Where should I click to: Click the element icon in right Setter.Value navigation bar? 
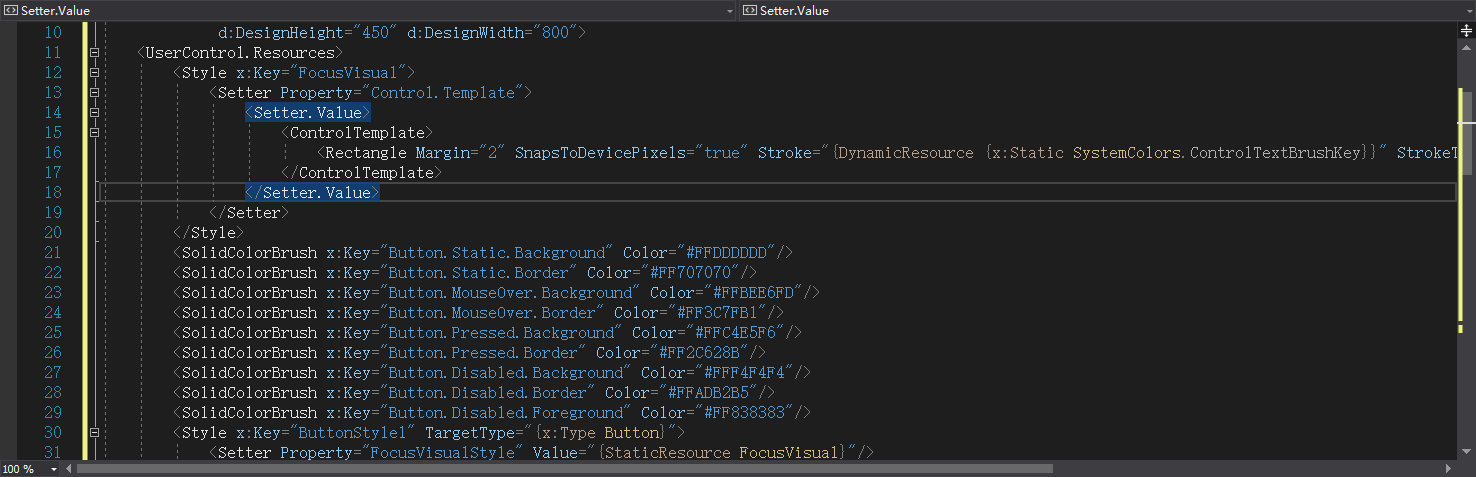click(750, 10)
